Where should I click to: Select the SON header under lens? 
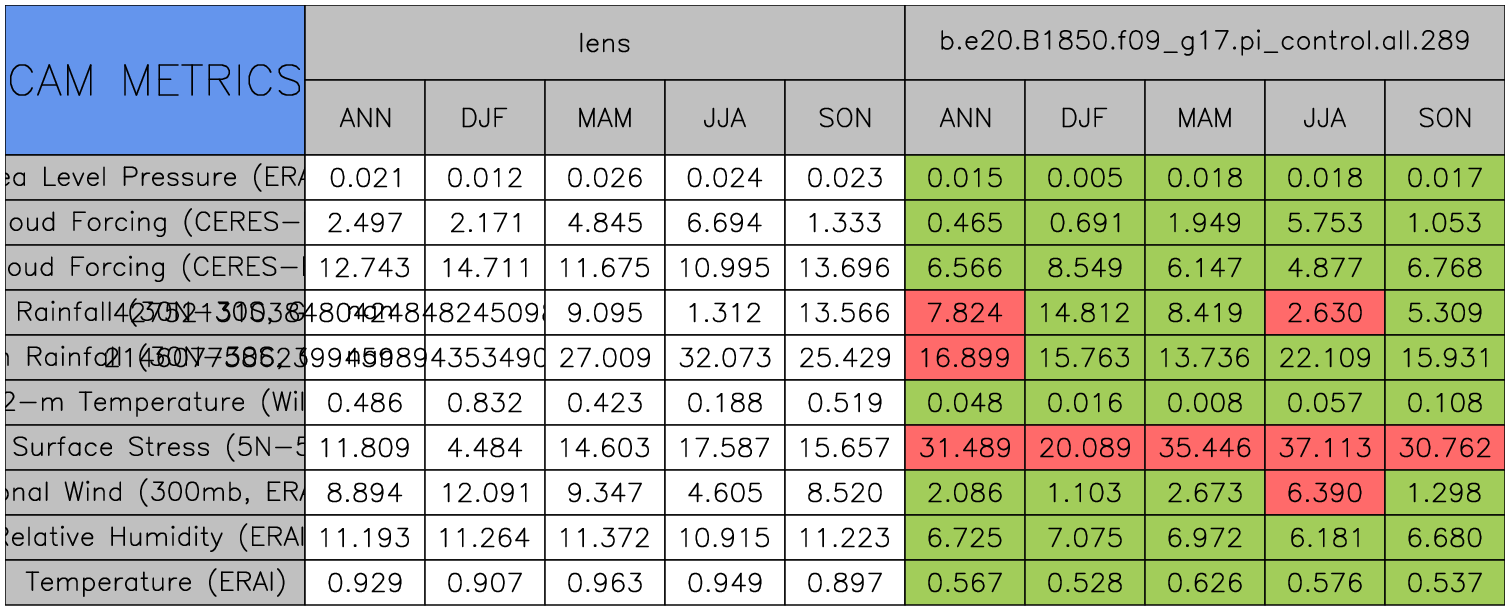click(844, 118)
